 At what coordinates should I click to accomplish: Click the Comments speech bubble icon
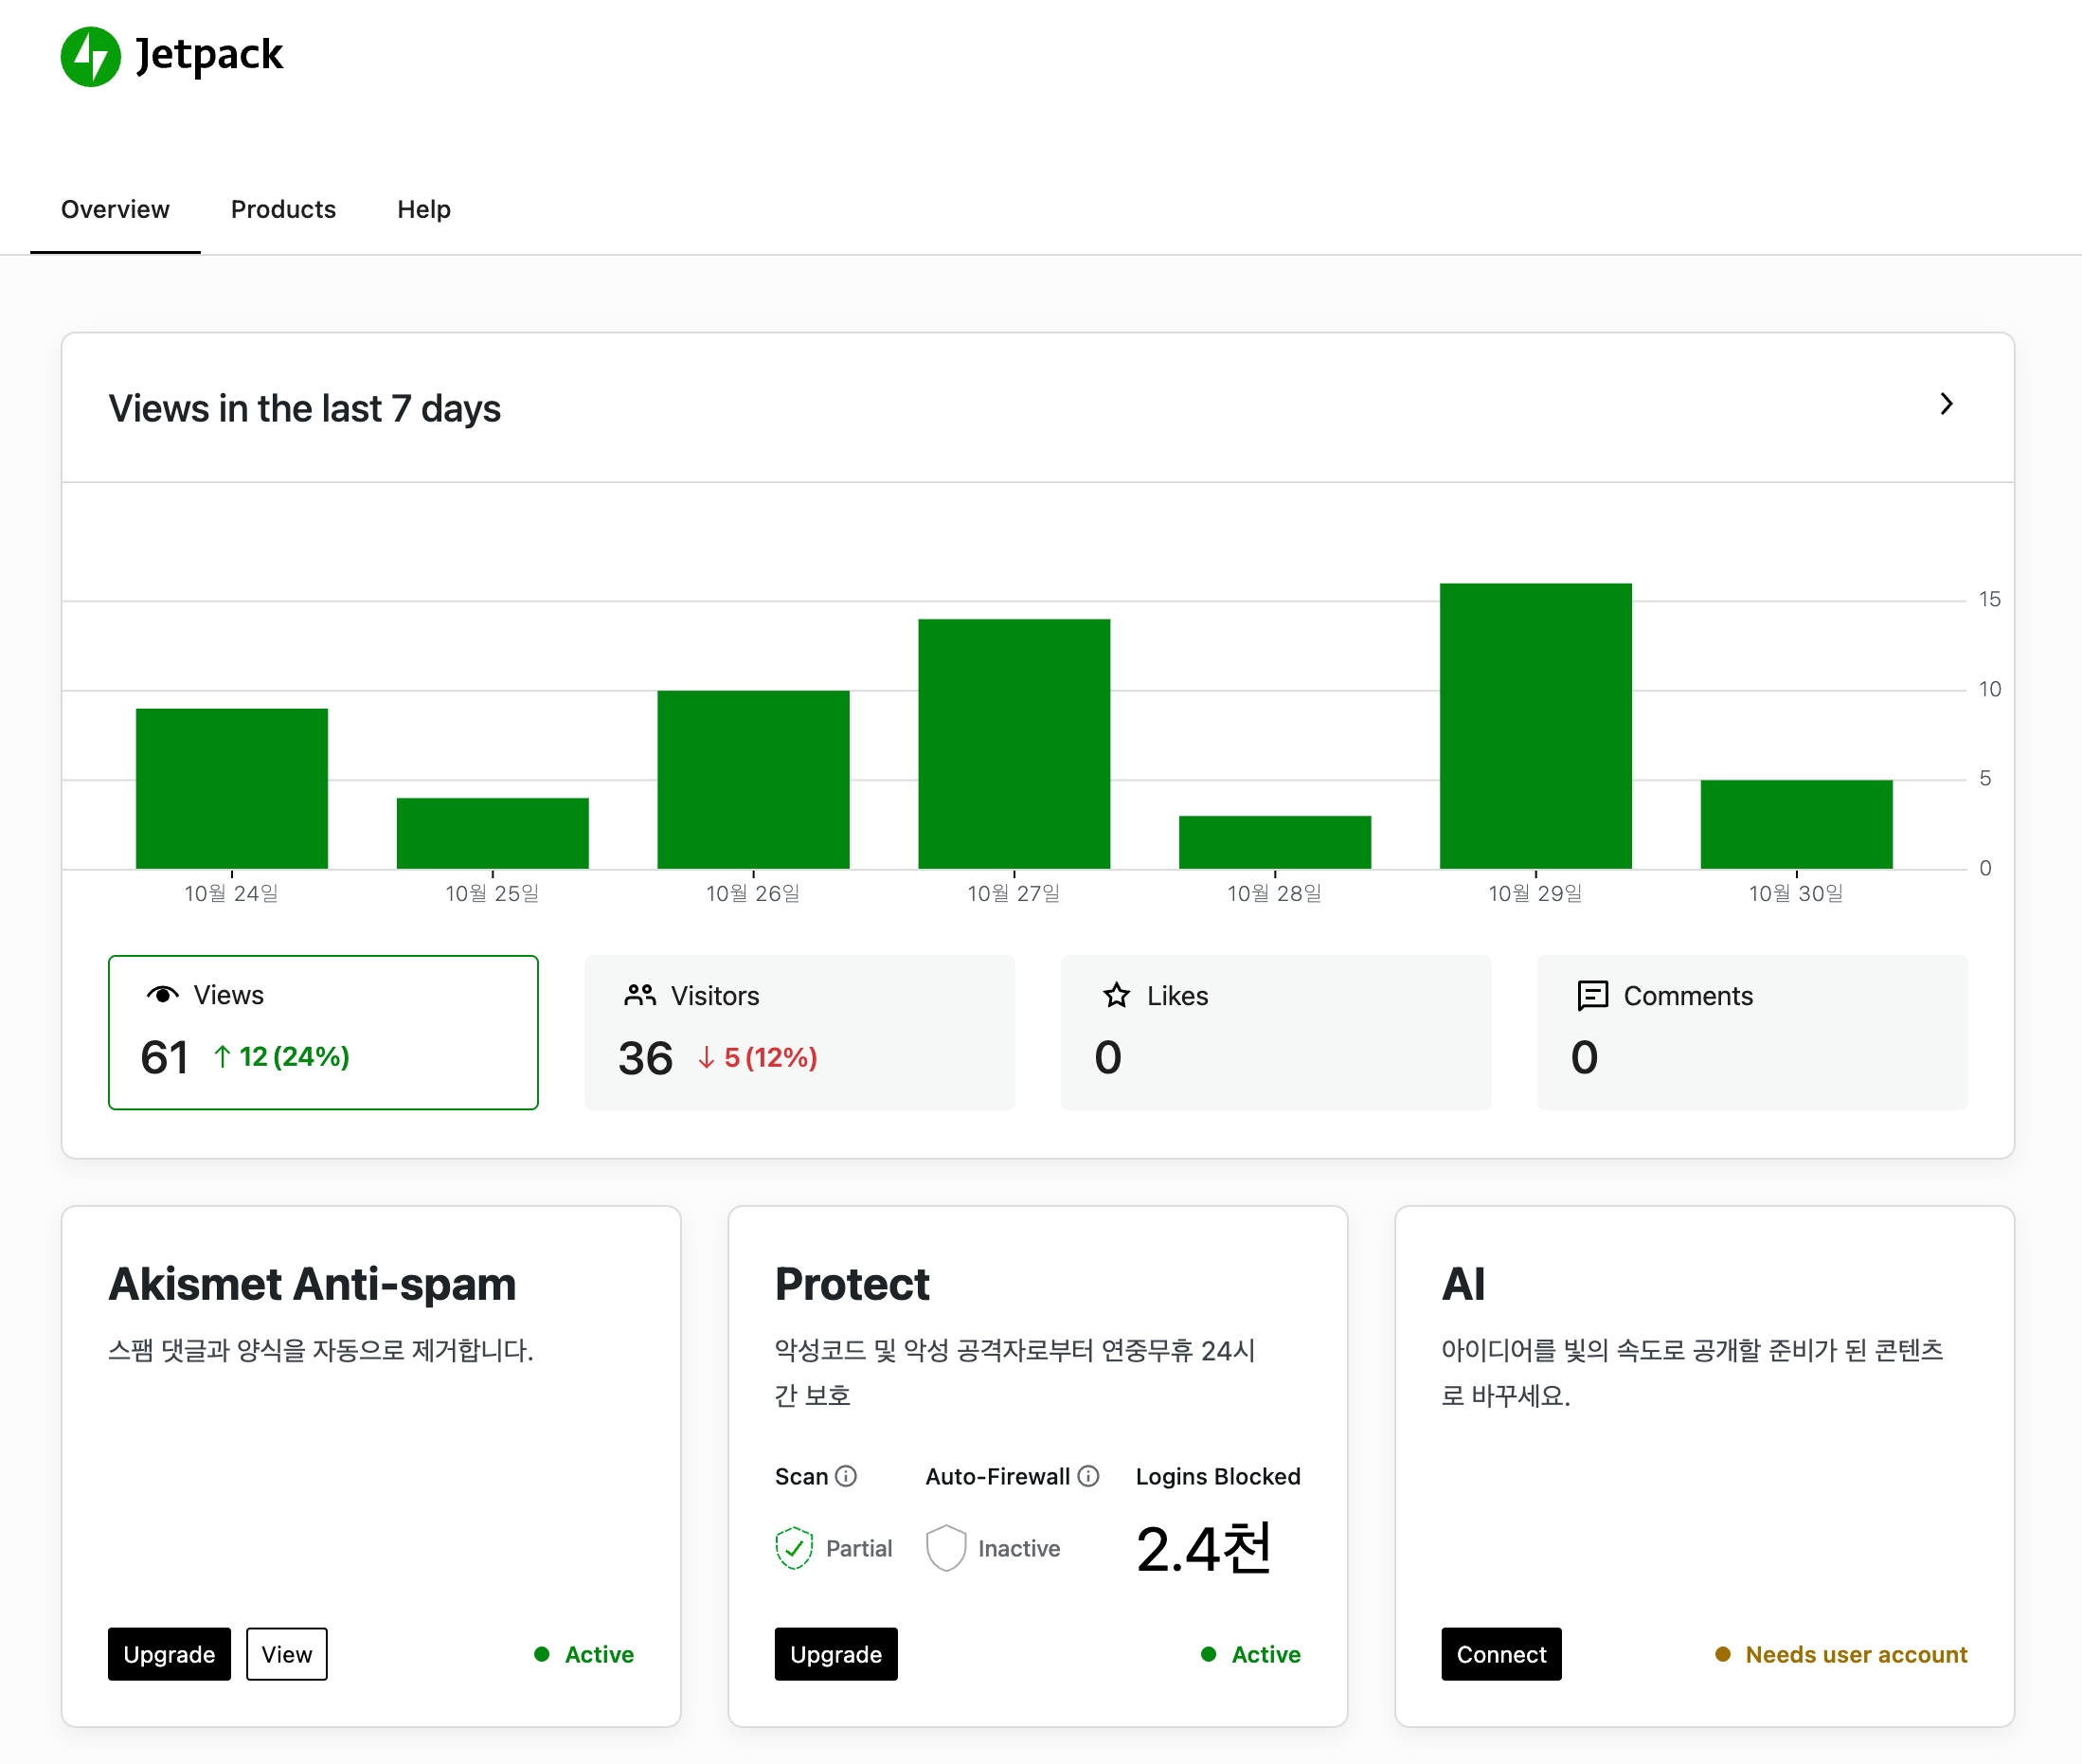[x=1592, y=995]
